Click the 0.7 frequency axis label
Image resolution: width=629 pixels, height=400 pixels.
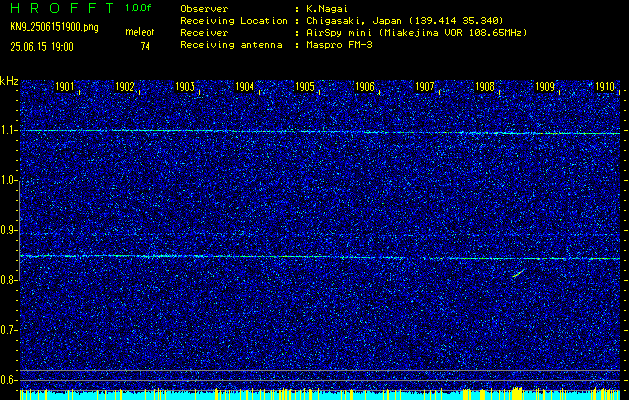pyautogui.click(x=6, y=330)
